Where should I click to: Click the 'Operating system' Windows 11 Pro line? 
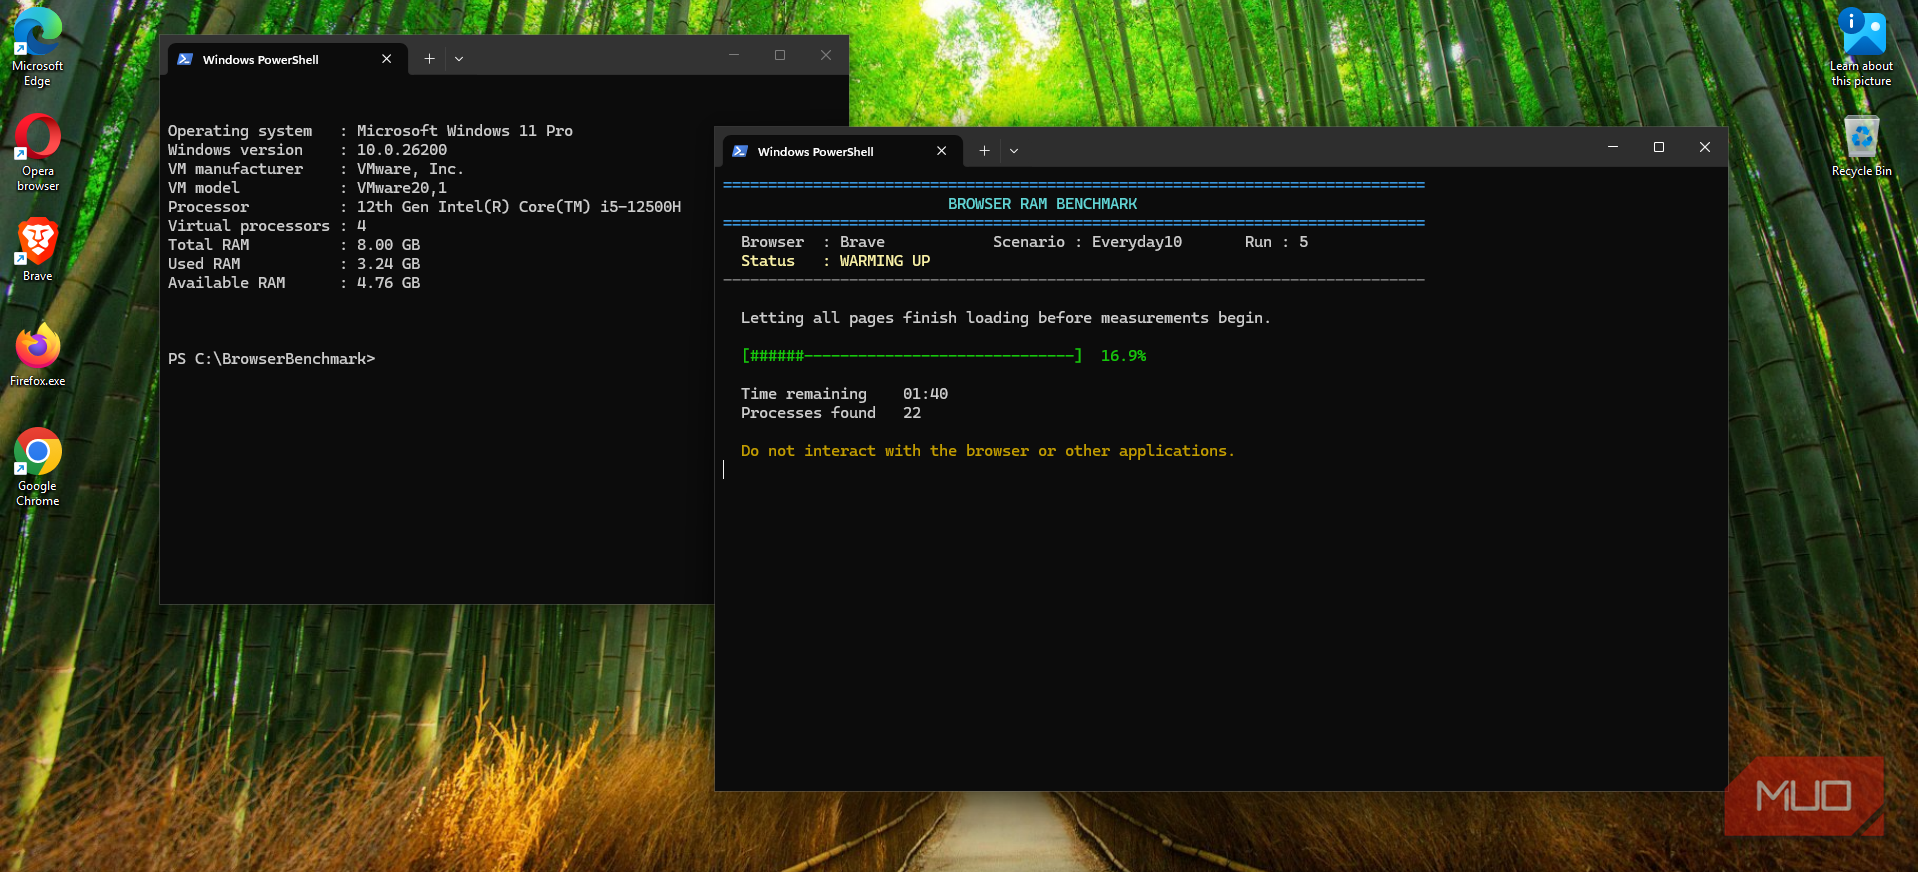coord(370,131)
